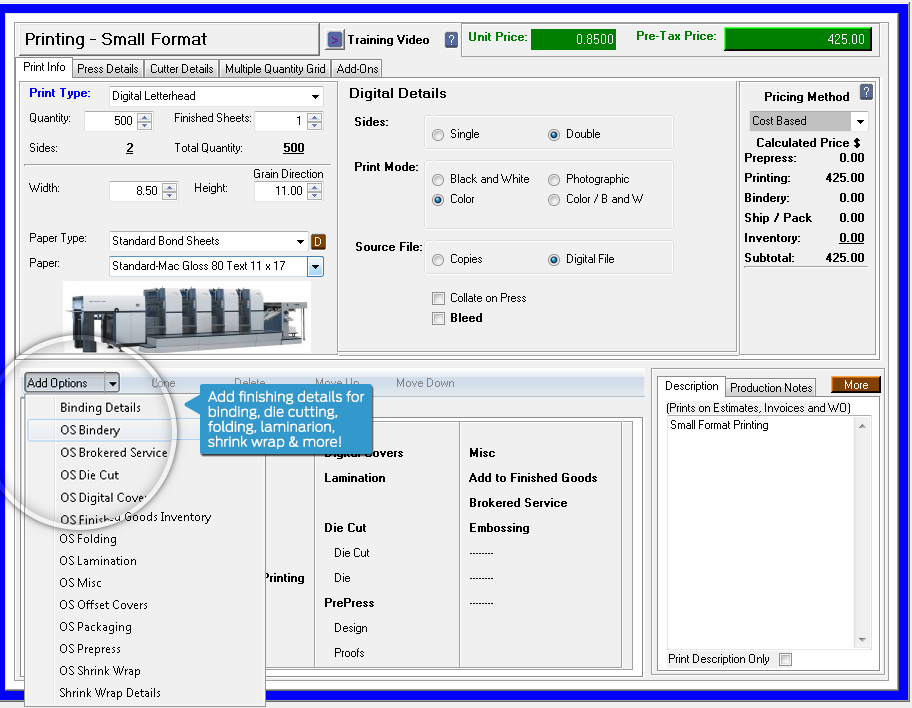This screenshot has height=708, width=912.
Task: Click the More button
Action: pos(855,384)
